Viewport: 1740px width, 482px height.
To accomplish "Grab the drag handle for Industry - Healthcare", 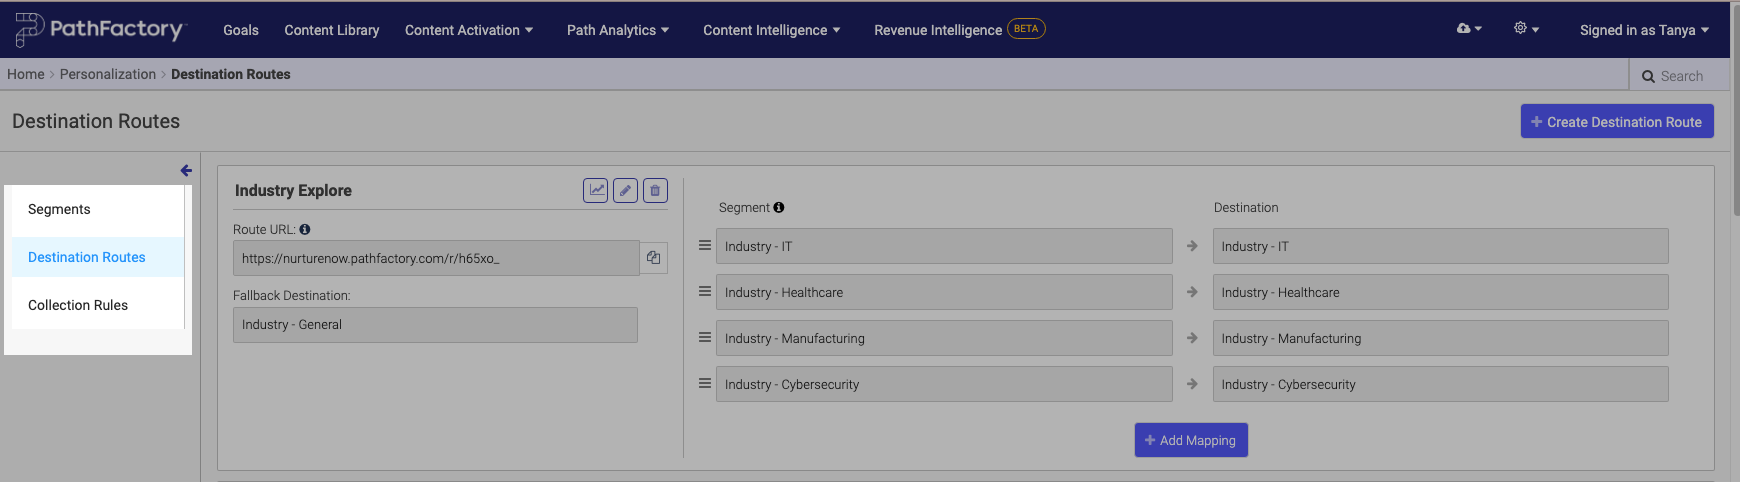I will click(705, 292).
